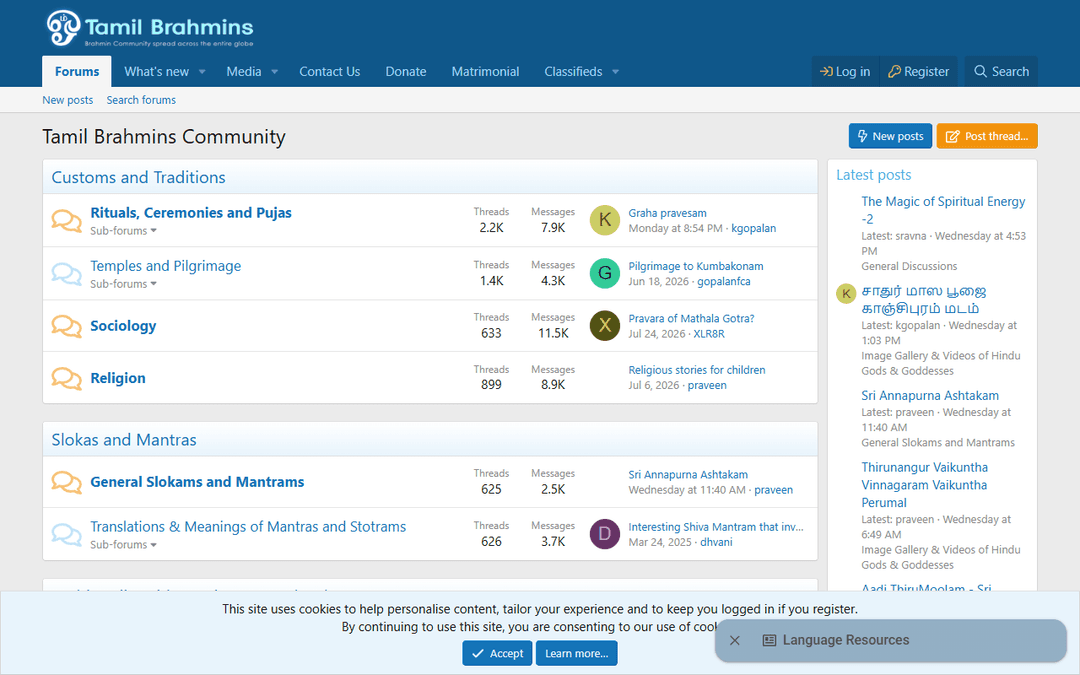Expand Sub-forums under Rituals, Ceremonies and Pujas
The width and height of the screenshot is (1080, 675).
point(123,231)
